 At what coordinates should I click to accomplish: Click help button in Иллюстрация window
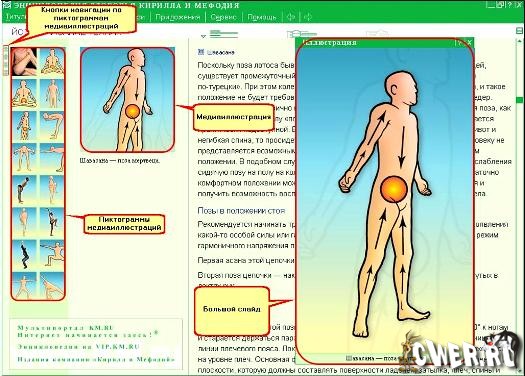pyautogui.click(x=458, y=43)
